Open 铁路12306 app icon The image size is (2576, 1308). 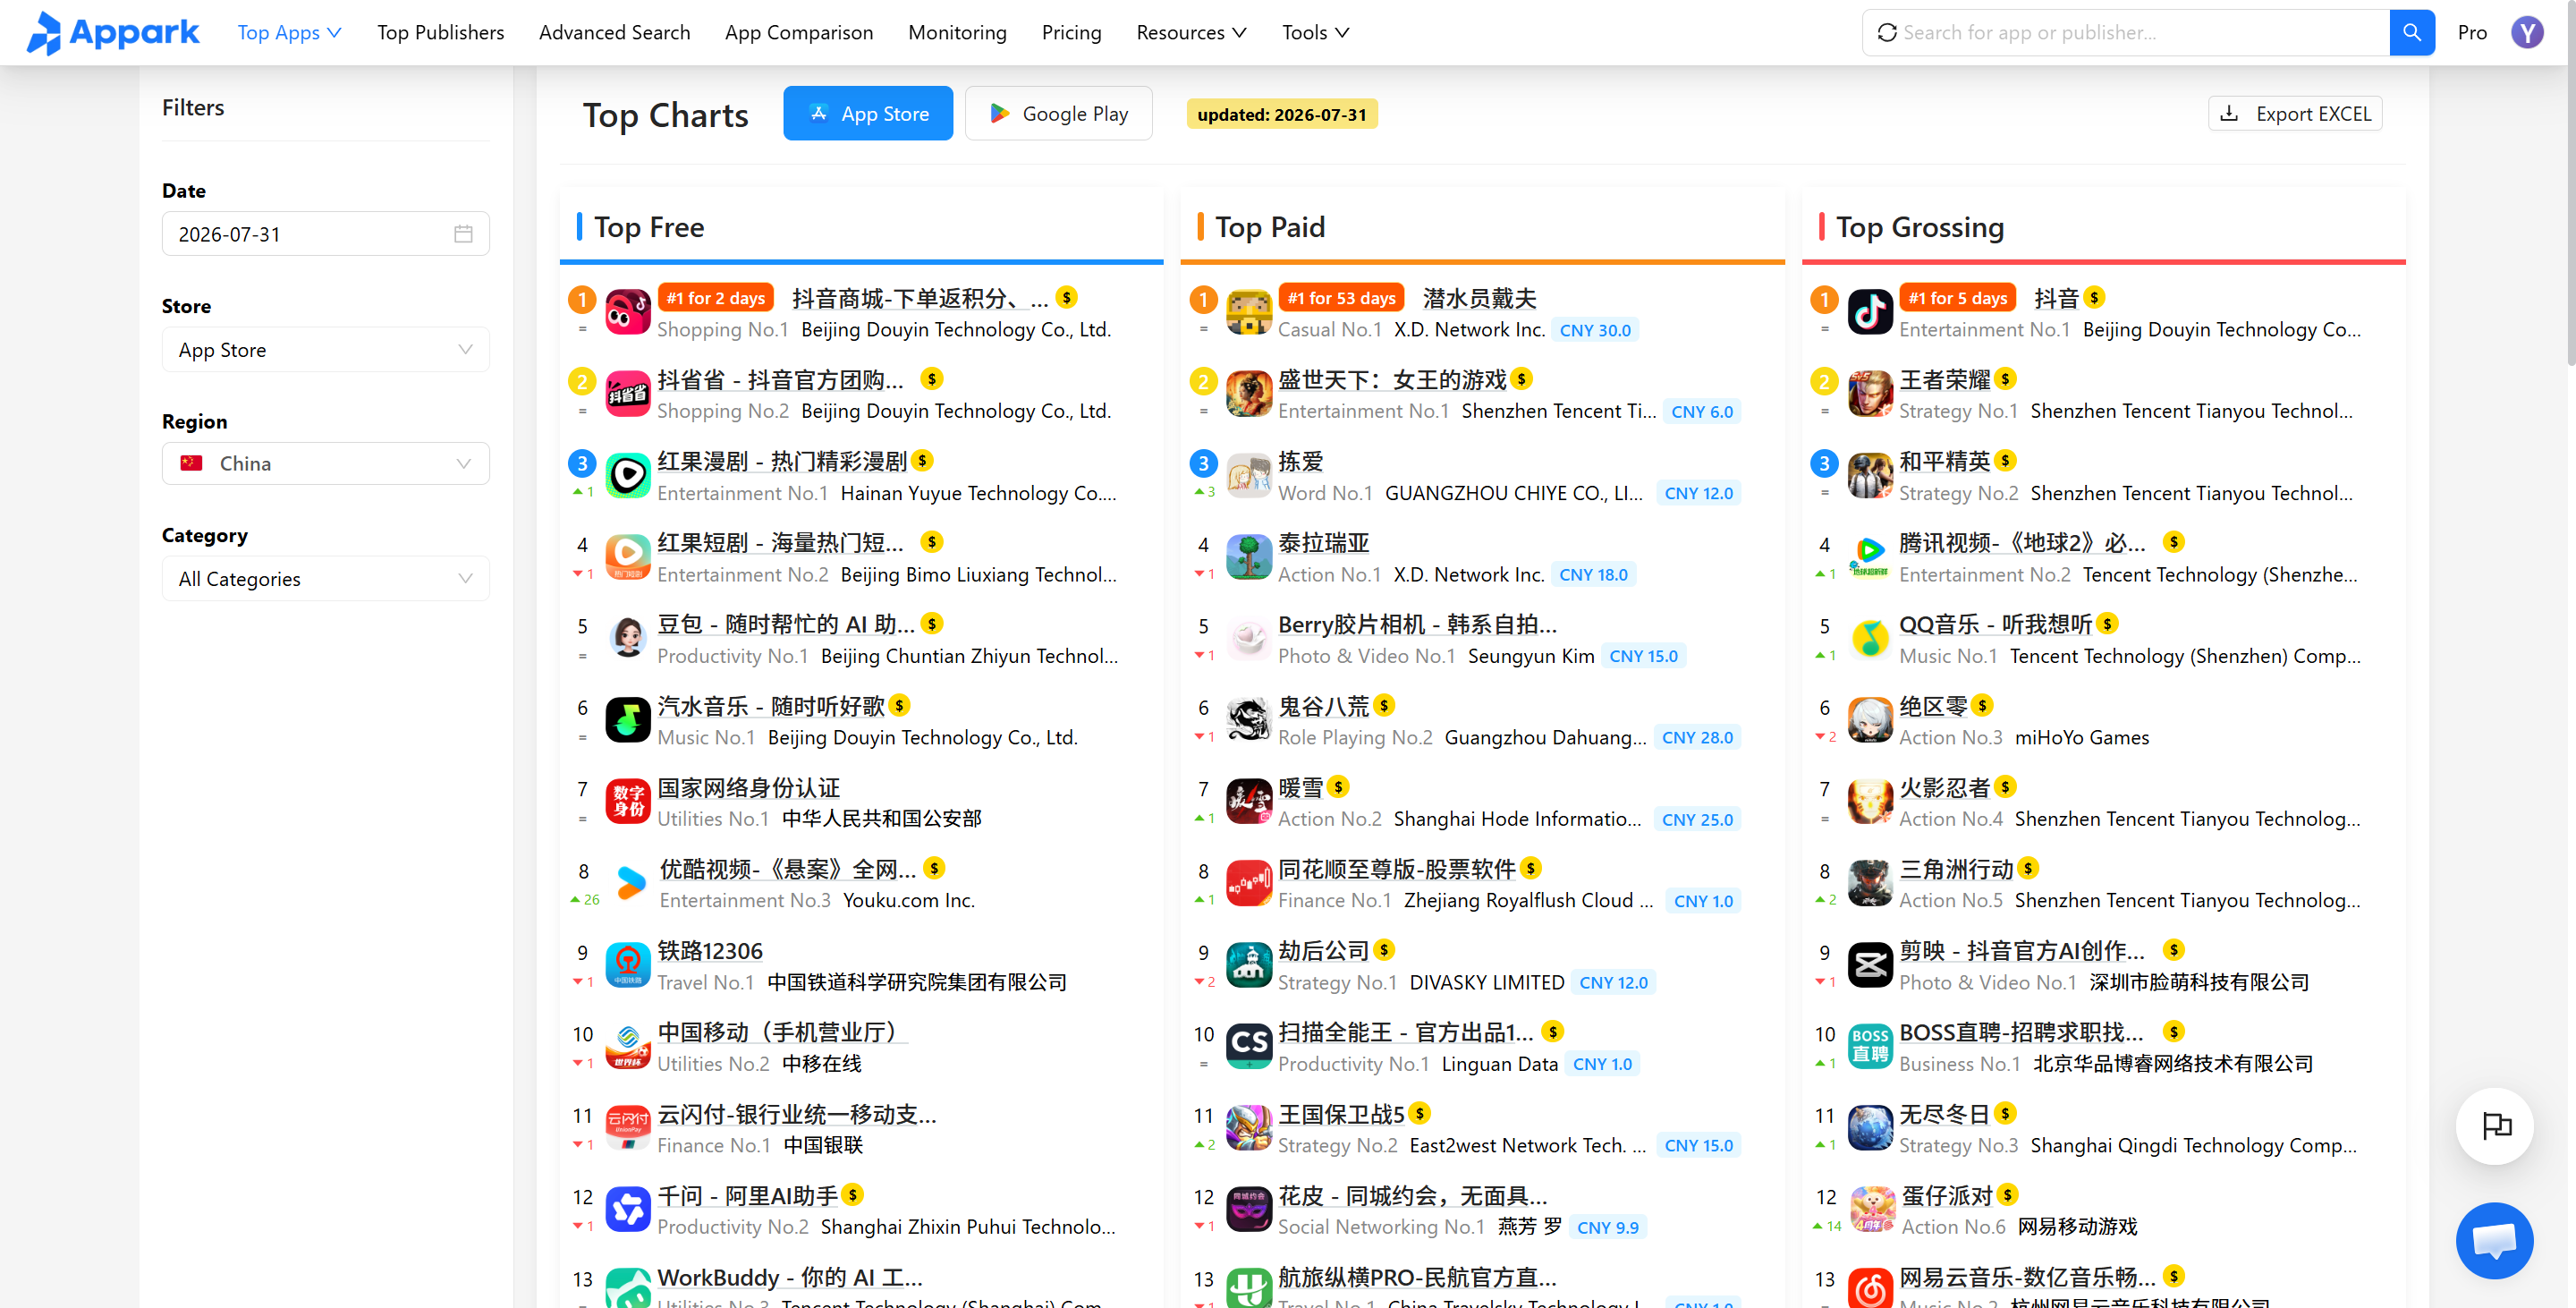coord(628,965)
